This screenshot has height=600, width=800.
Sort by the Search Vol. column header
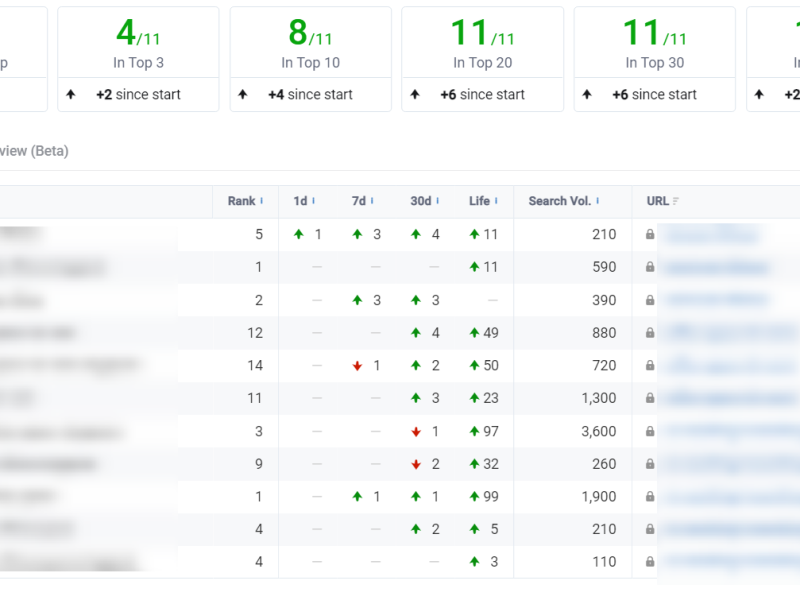coord(559,201)
